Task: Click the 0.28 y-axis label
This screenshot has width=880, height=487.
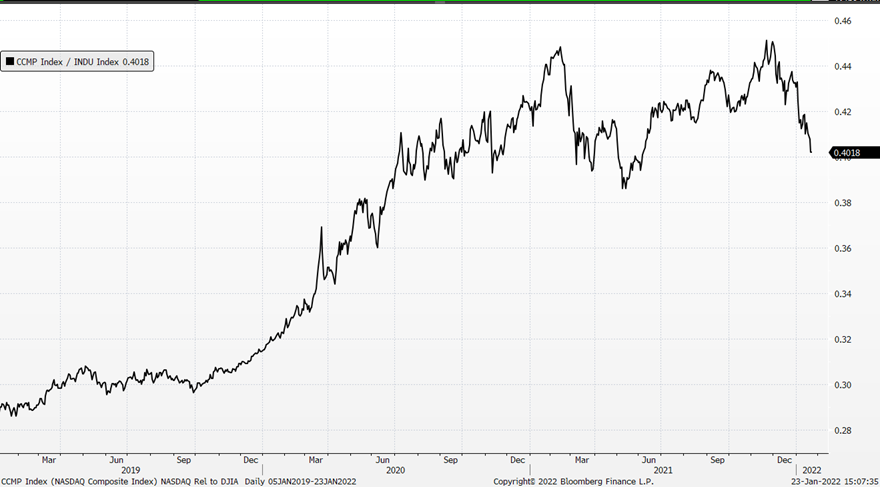Action: pos(843,430)
